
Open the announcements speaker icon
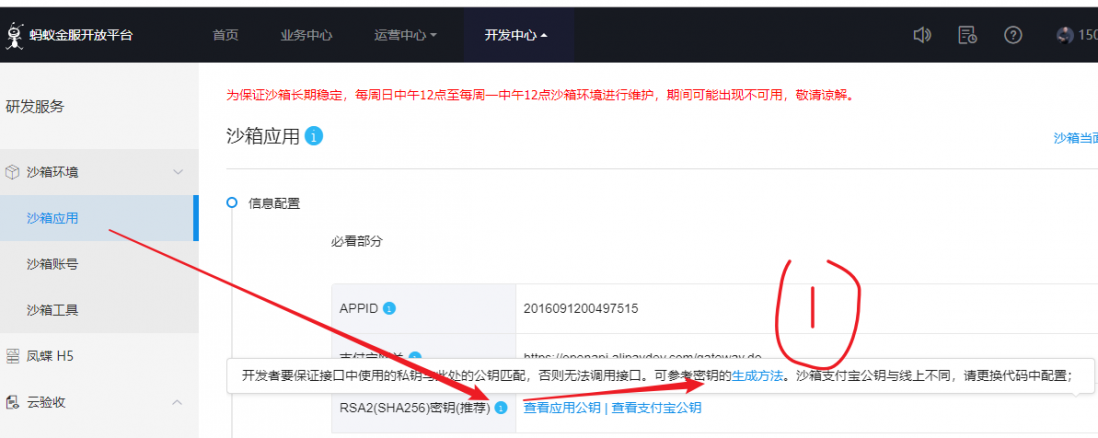tap(922, 35)
